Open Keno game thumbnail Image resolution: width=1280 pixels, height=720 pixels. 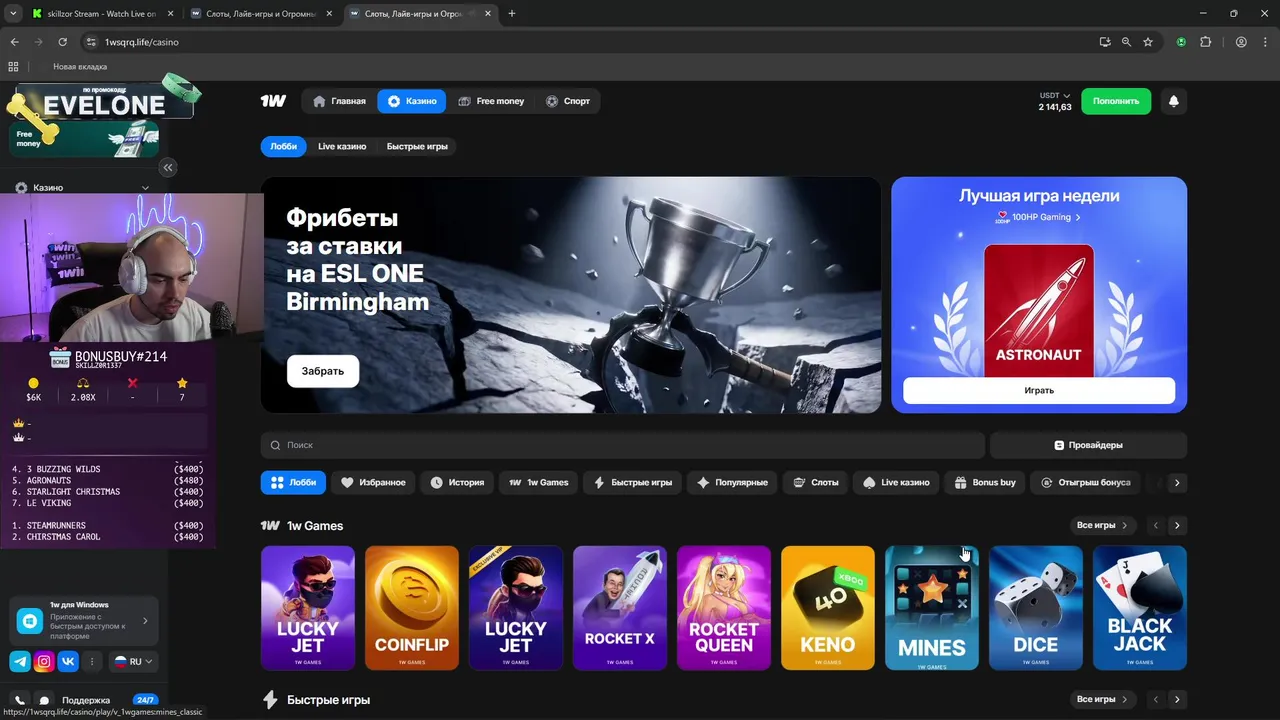(x=828, y=608)
